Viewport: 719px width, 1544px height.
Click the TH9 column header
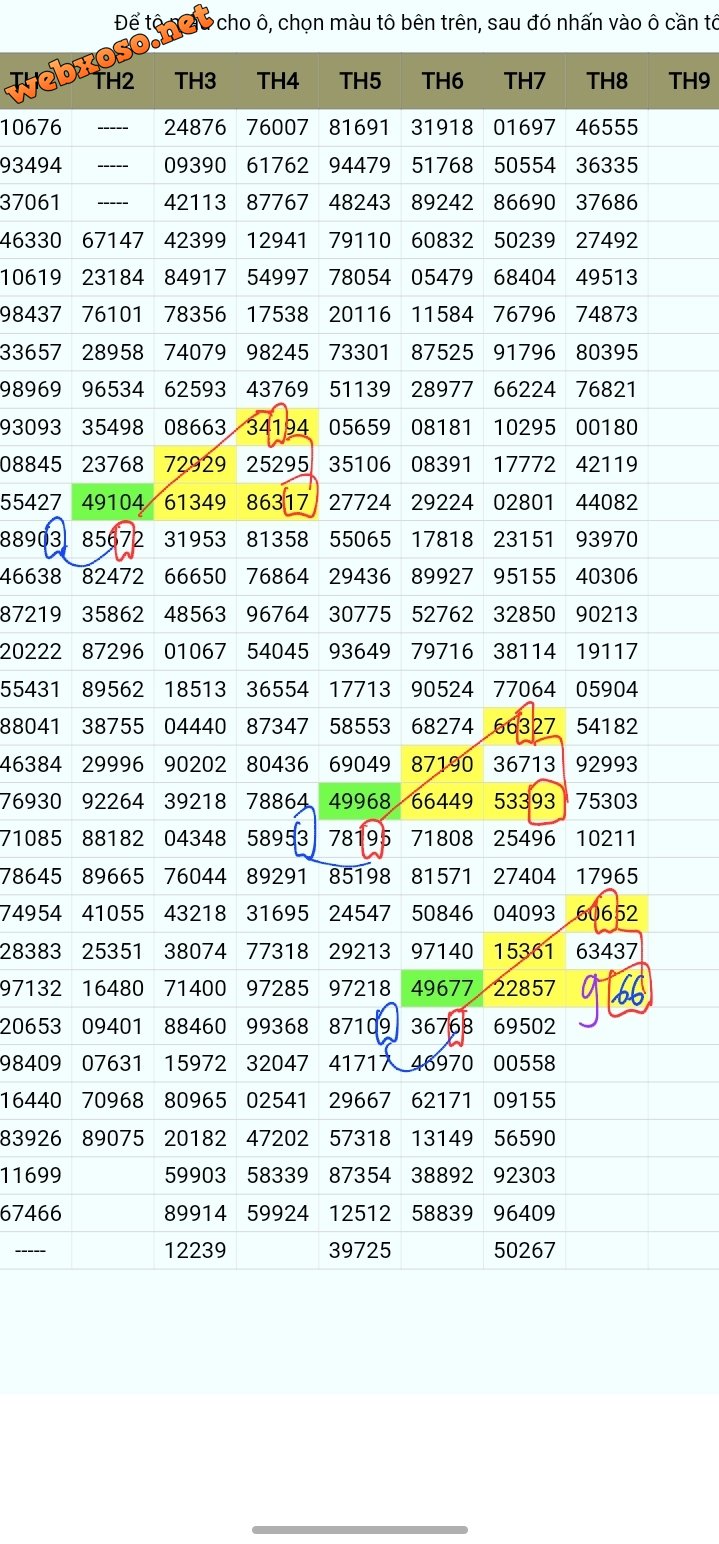coord(689,81)
